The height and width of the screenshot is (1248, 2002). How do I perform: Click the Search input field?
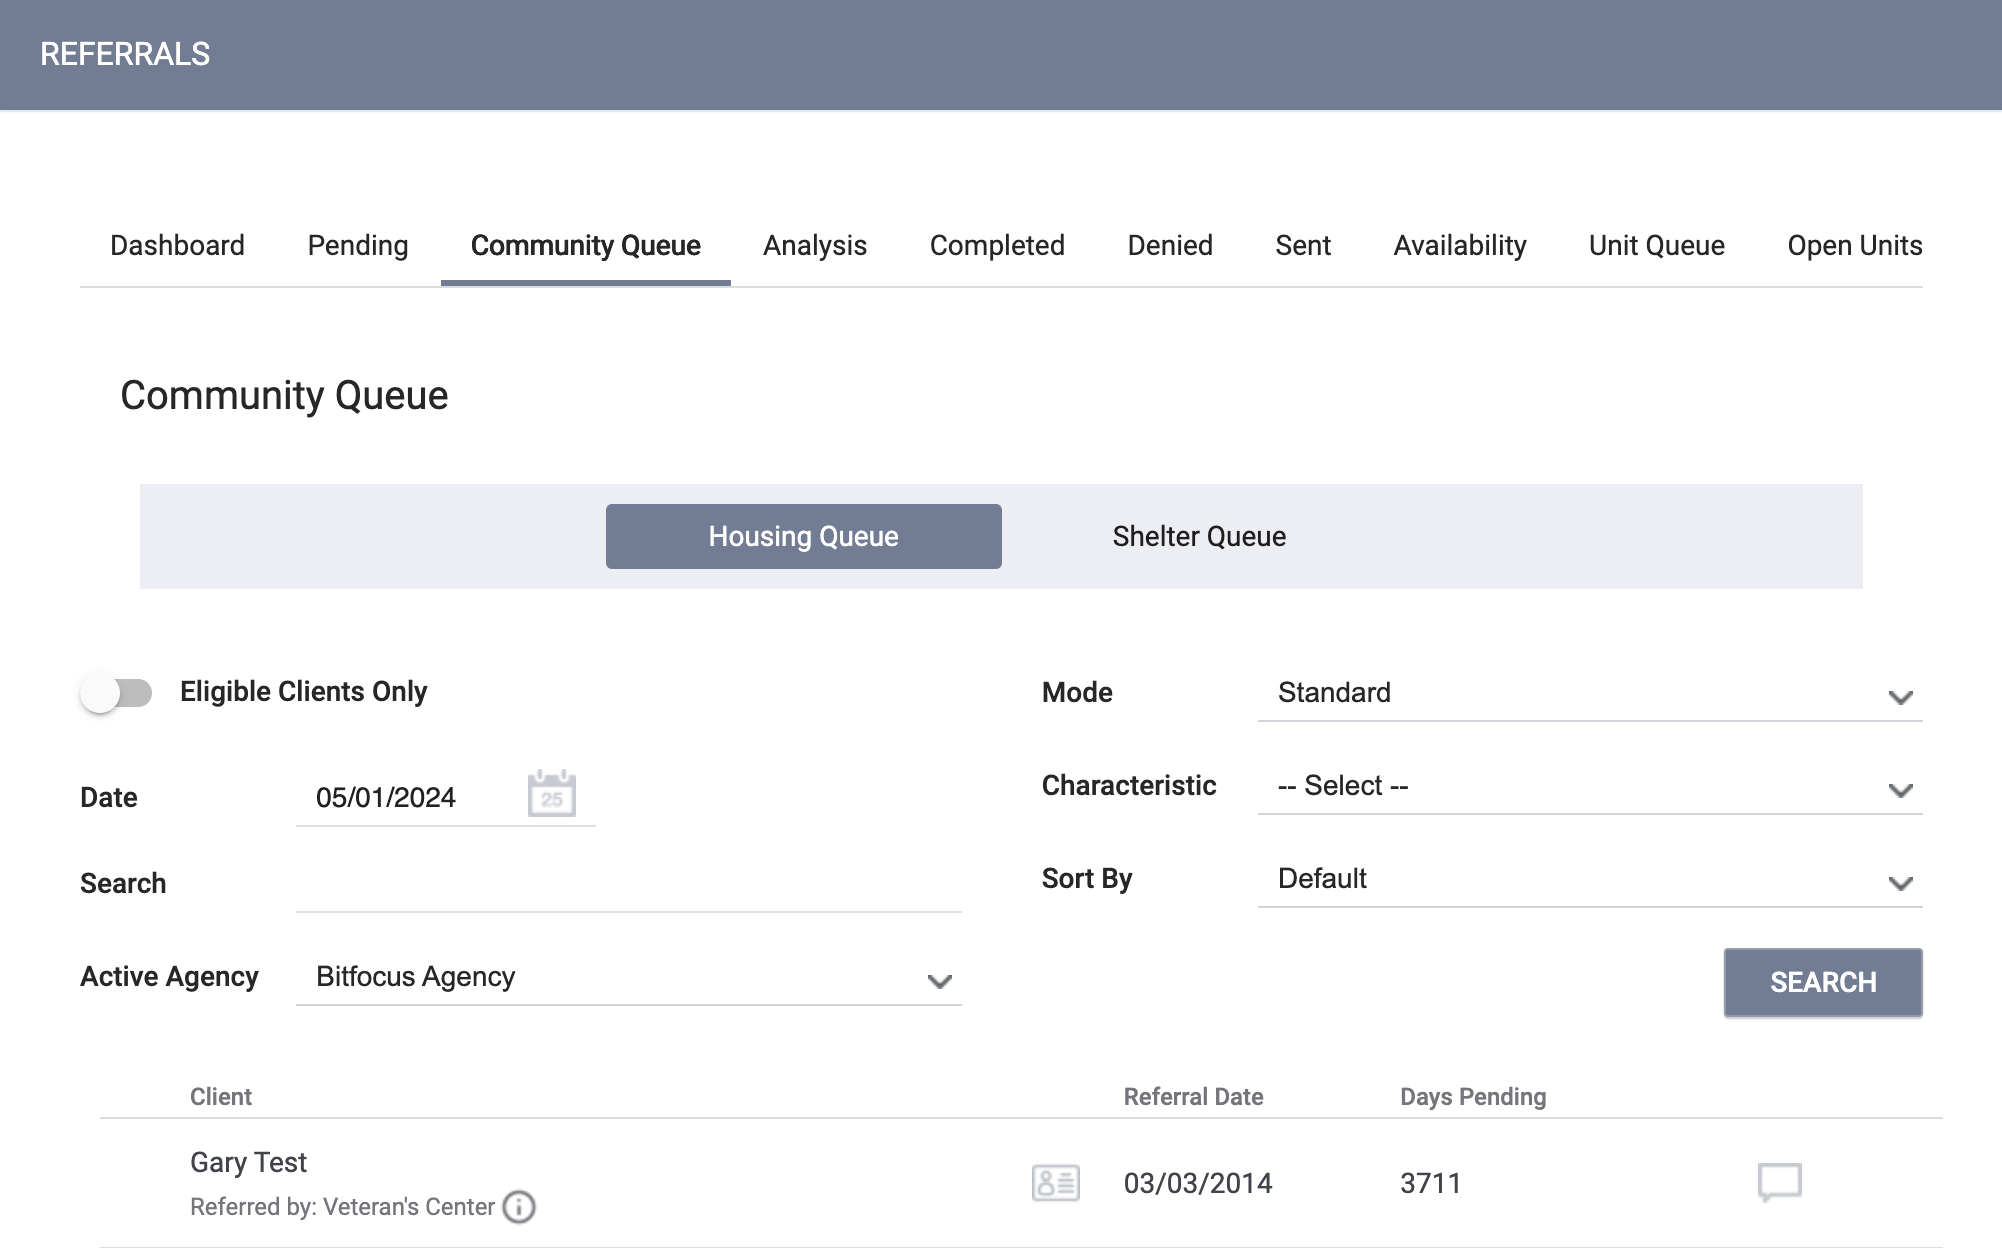[627, 883]
